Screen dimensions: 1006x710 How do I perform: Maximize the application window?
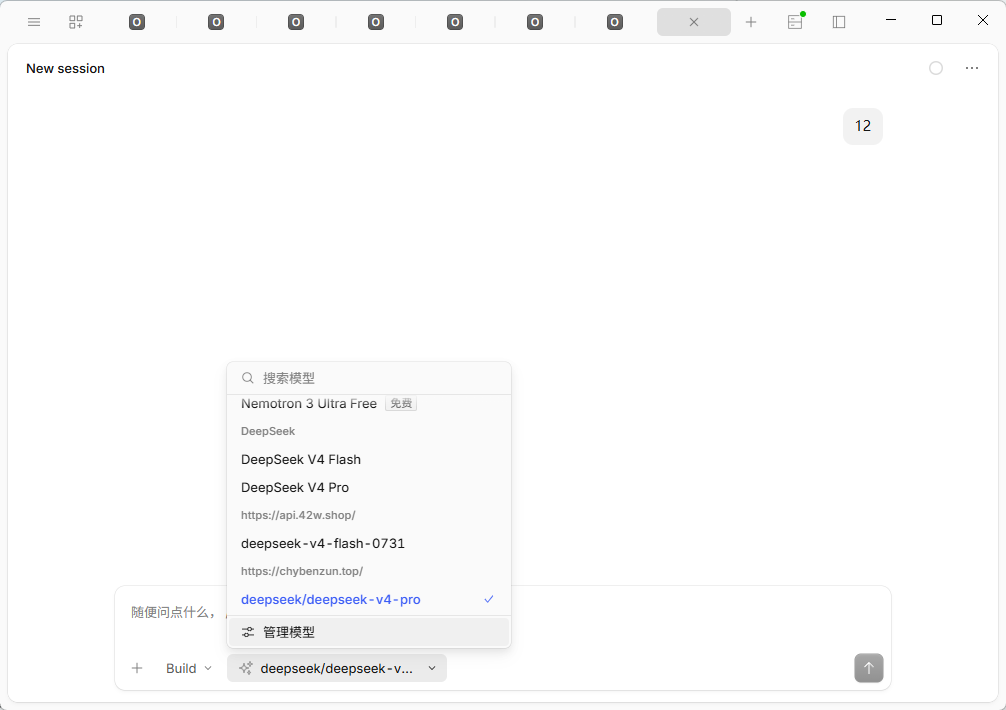pyautogui.click(x=937, y=20)
